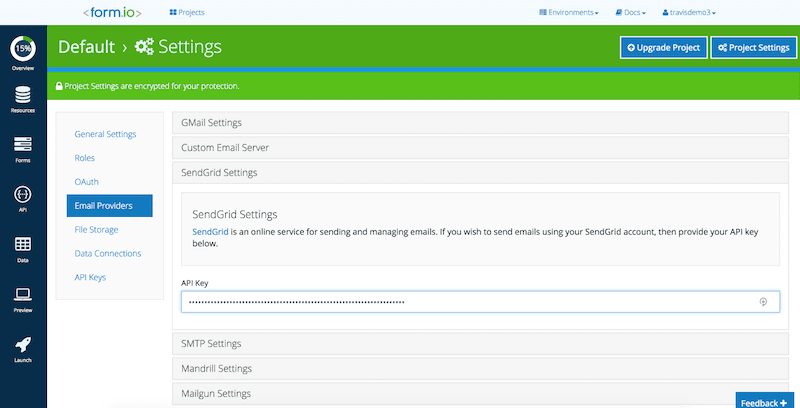Image resolution: width=800 pixels, height=408 pixels.
Task: Open the Environments dropdown
Action: [569, 13]
